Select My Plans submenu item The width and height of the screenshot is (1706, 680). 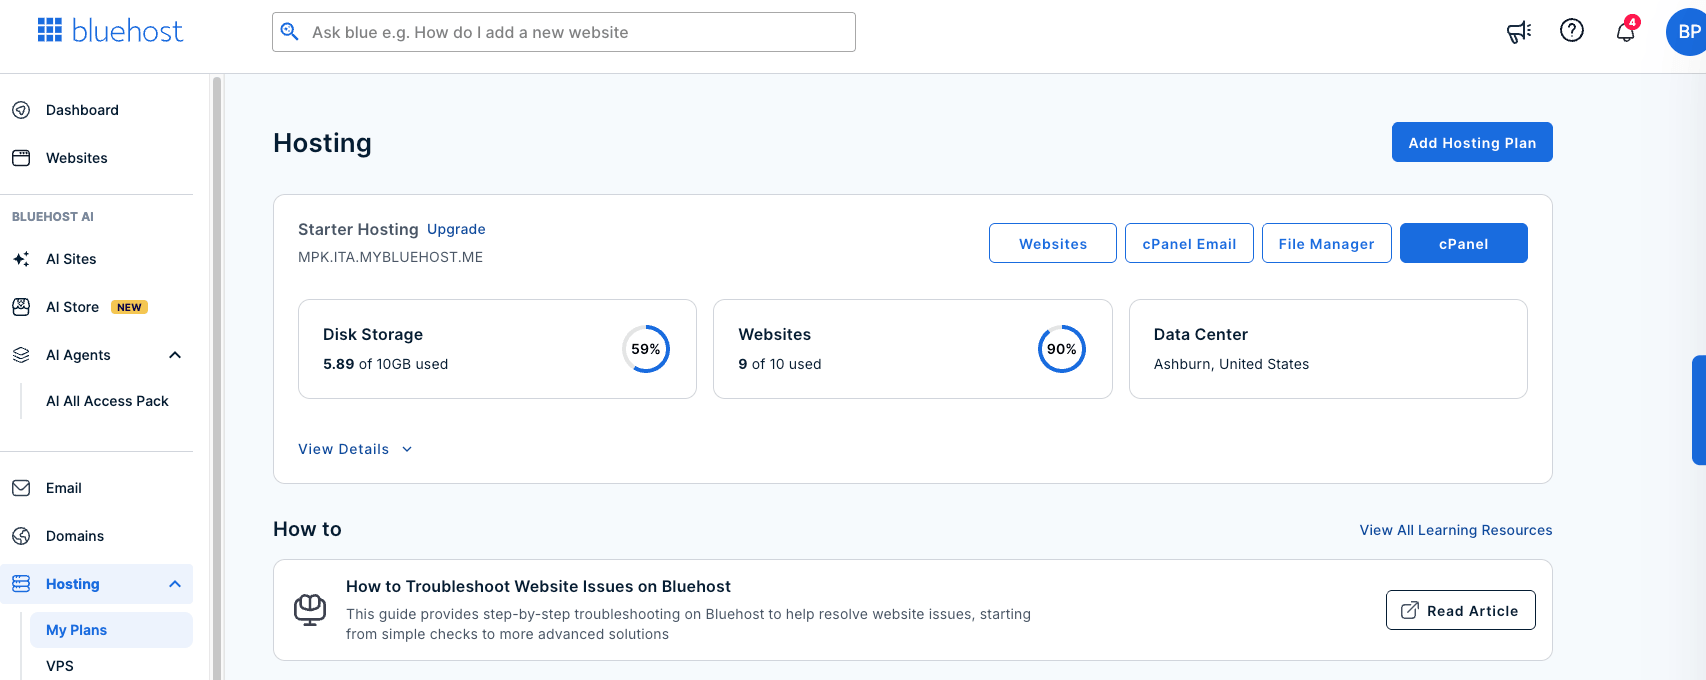pyautogui.click(x=111, y=630)
